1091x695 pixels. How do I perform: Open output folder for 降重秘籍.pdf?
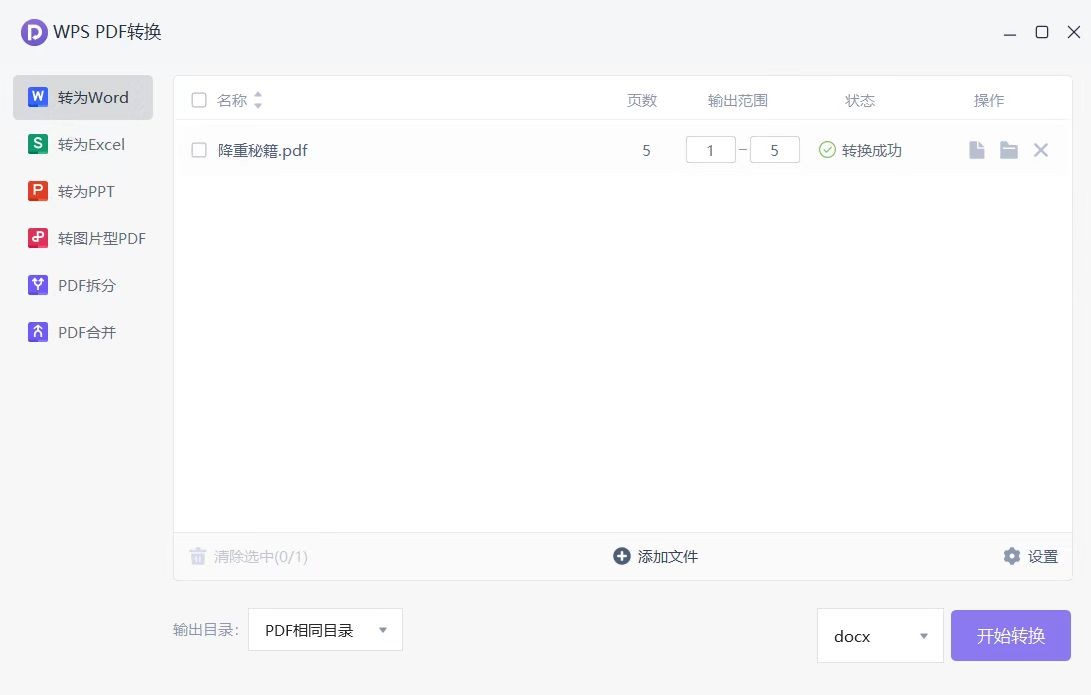[1009, 150]
